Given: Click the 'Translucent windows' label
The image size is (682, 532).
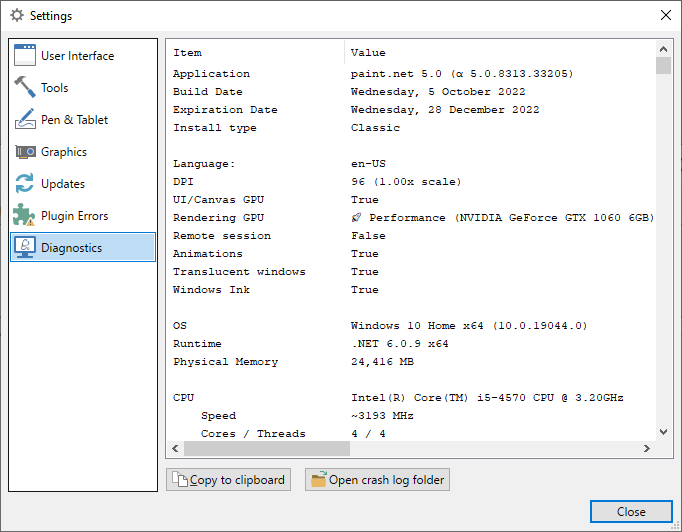Looking at the screenshot, I should tap(239, 271).
